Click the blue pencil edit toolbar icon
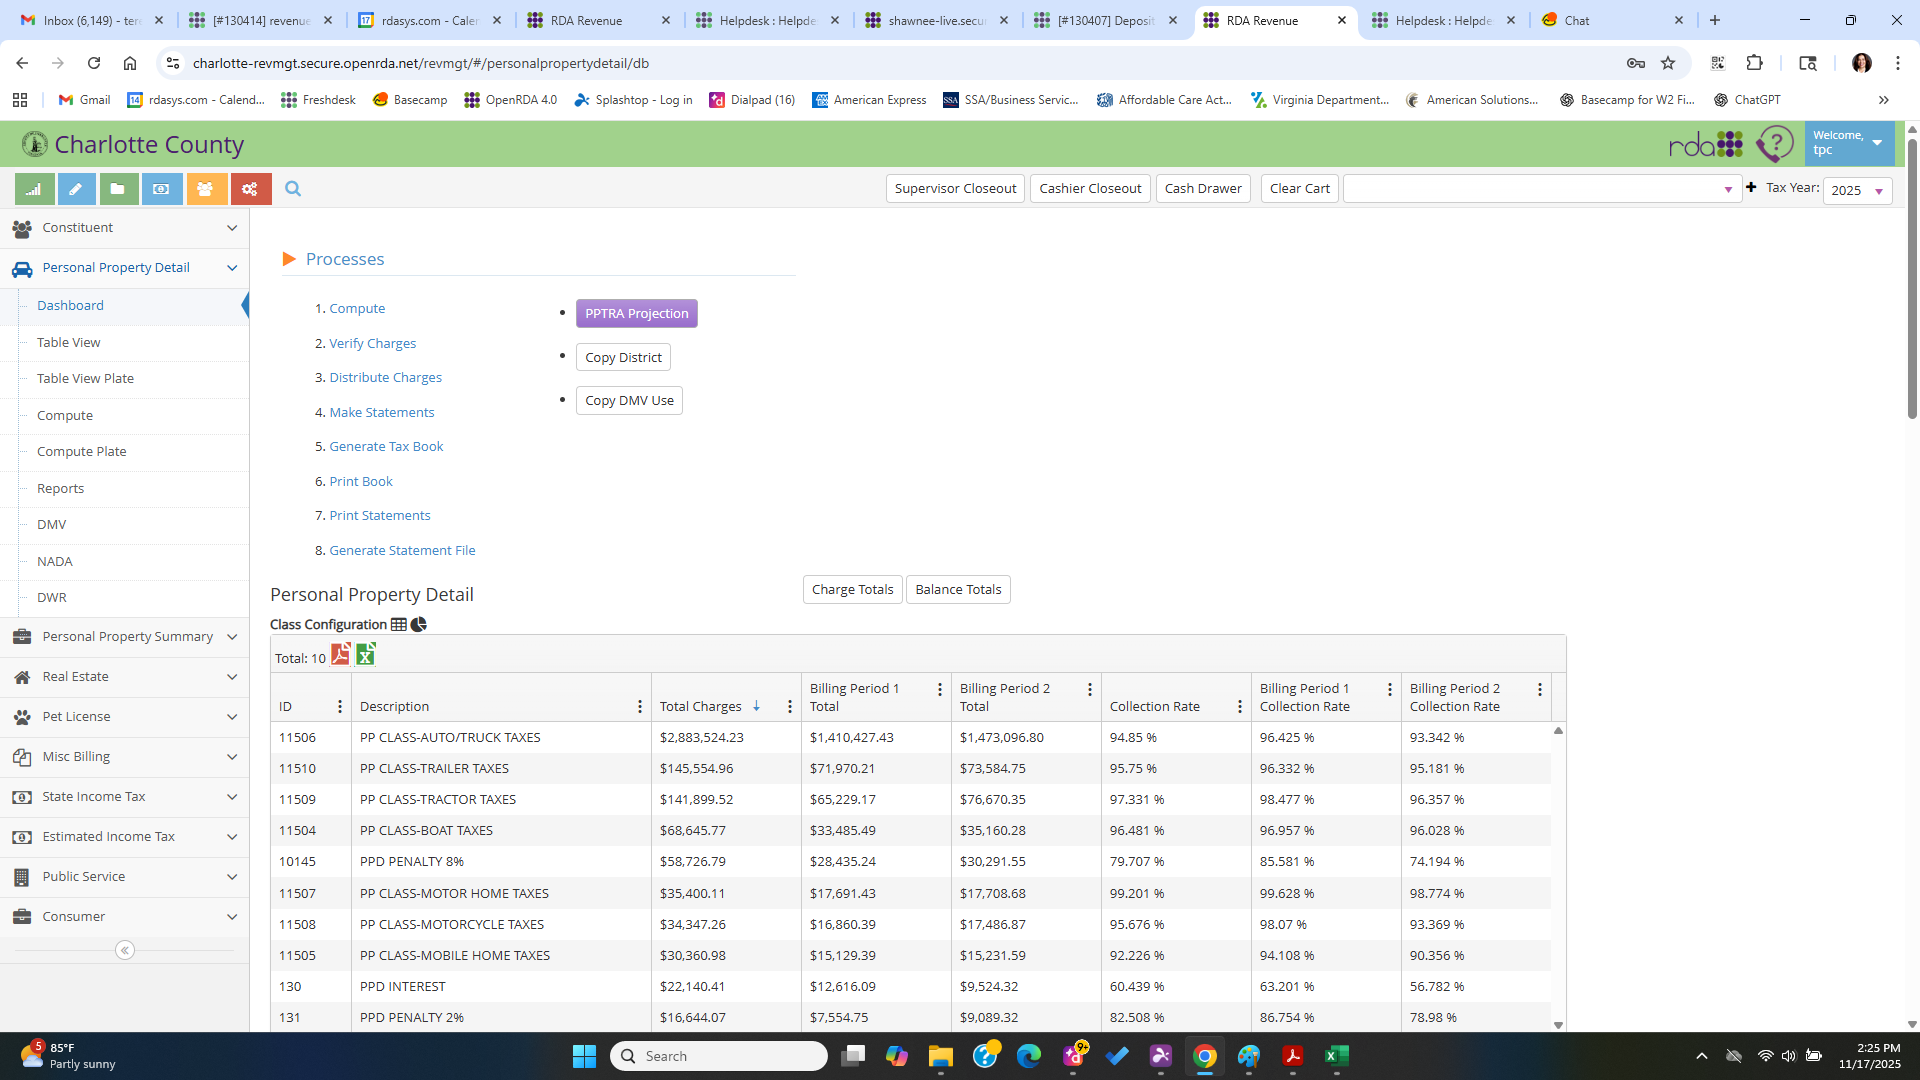Screen dimensions: 1920x1080 (x=76, y=189)
